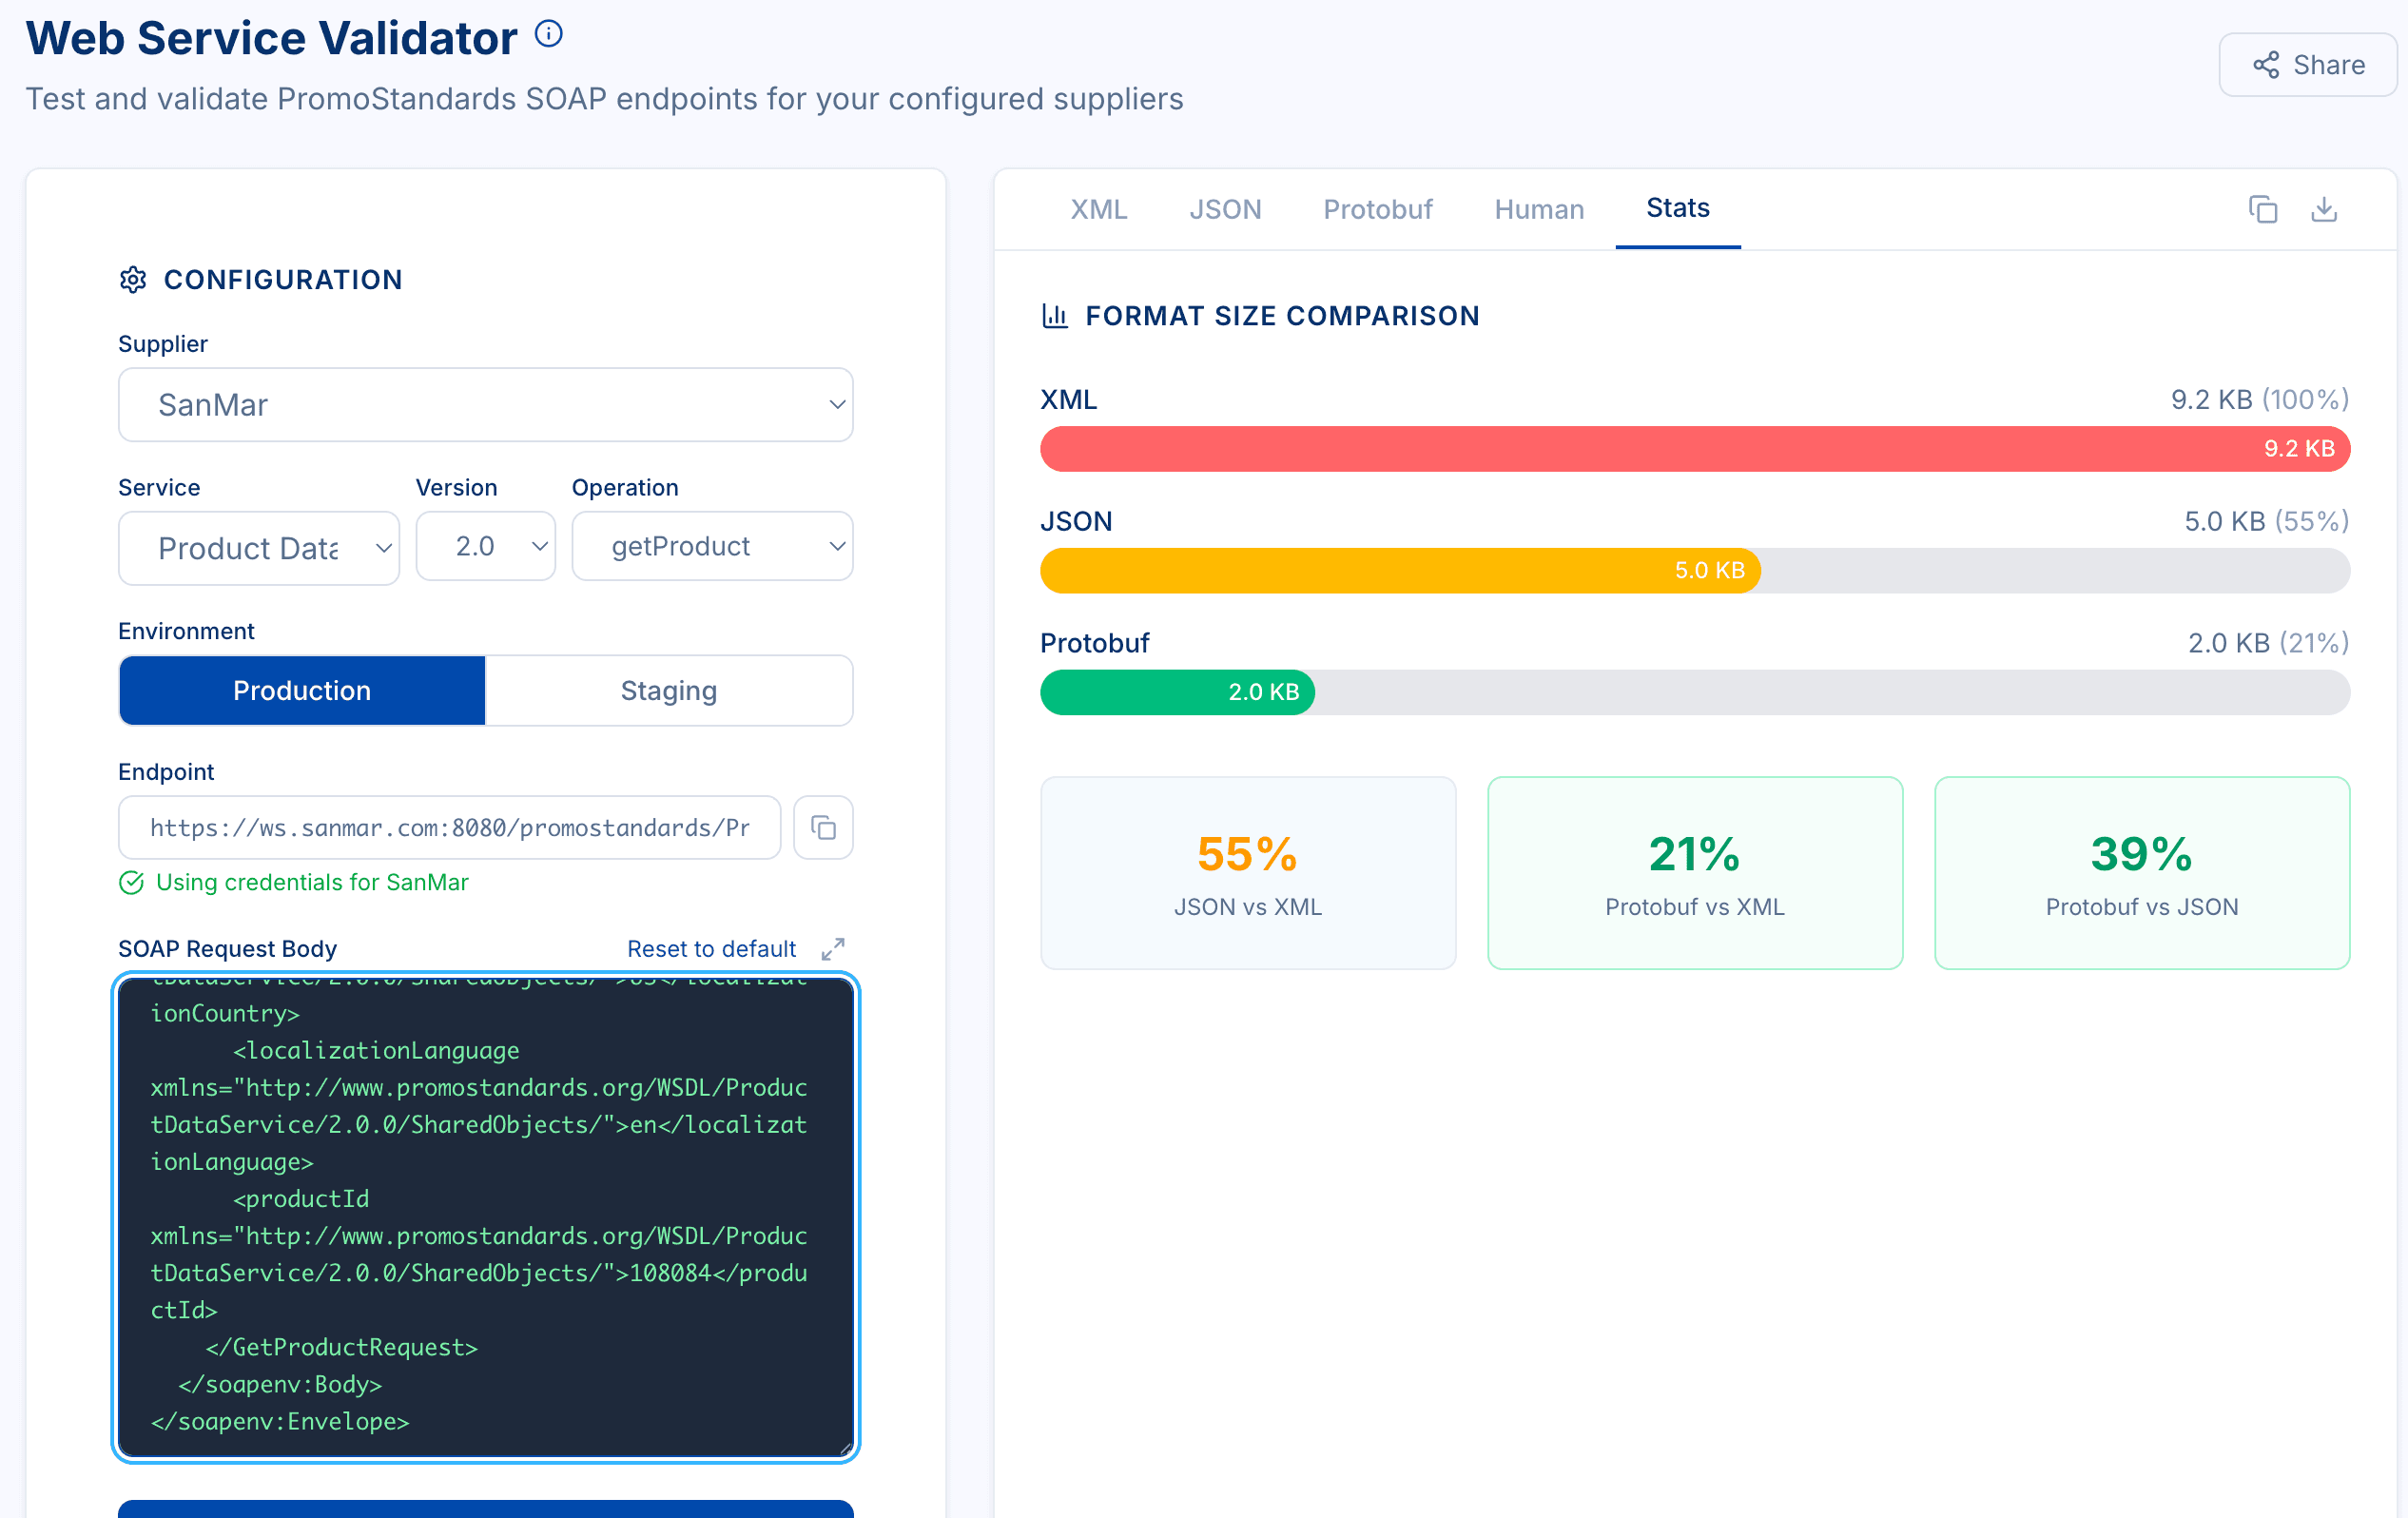2408x1518 pixels.
Task: Open the Version dropdown set to 2.0
Action: [485, 546]
